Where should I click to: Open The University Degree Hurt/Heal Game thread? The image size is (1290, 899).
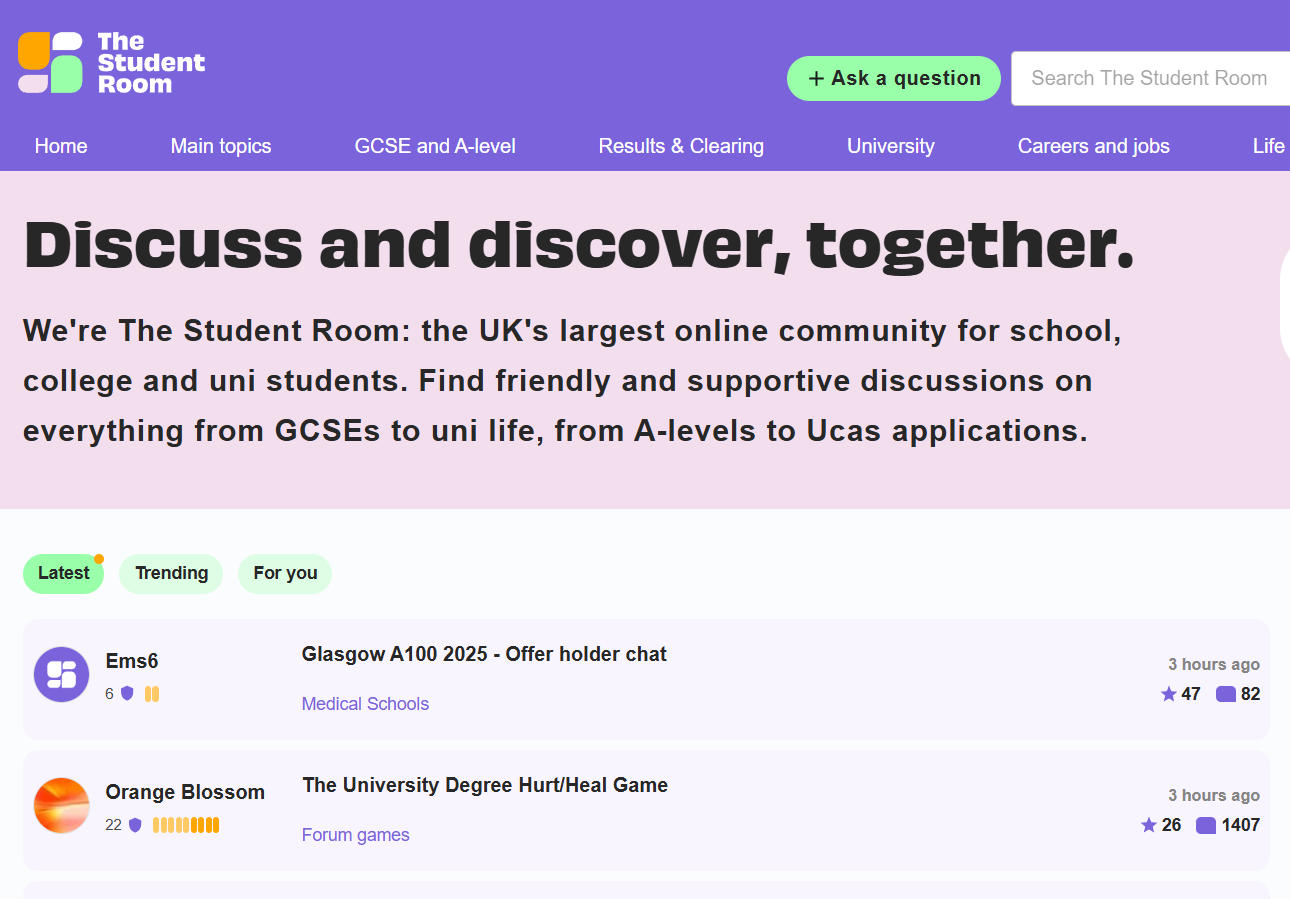485,786
